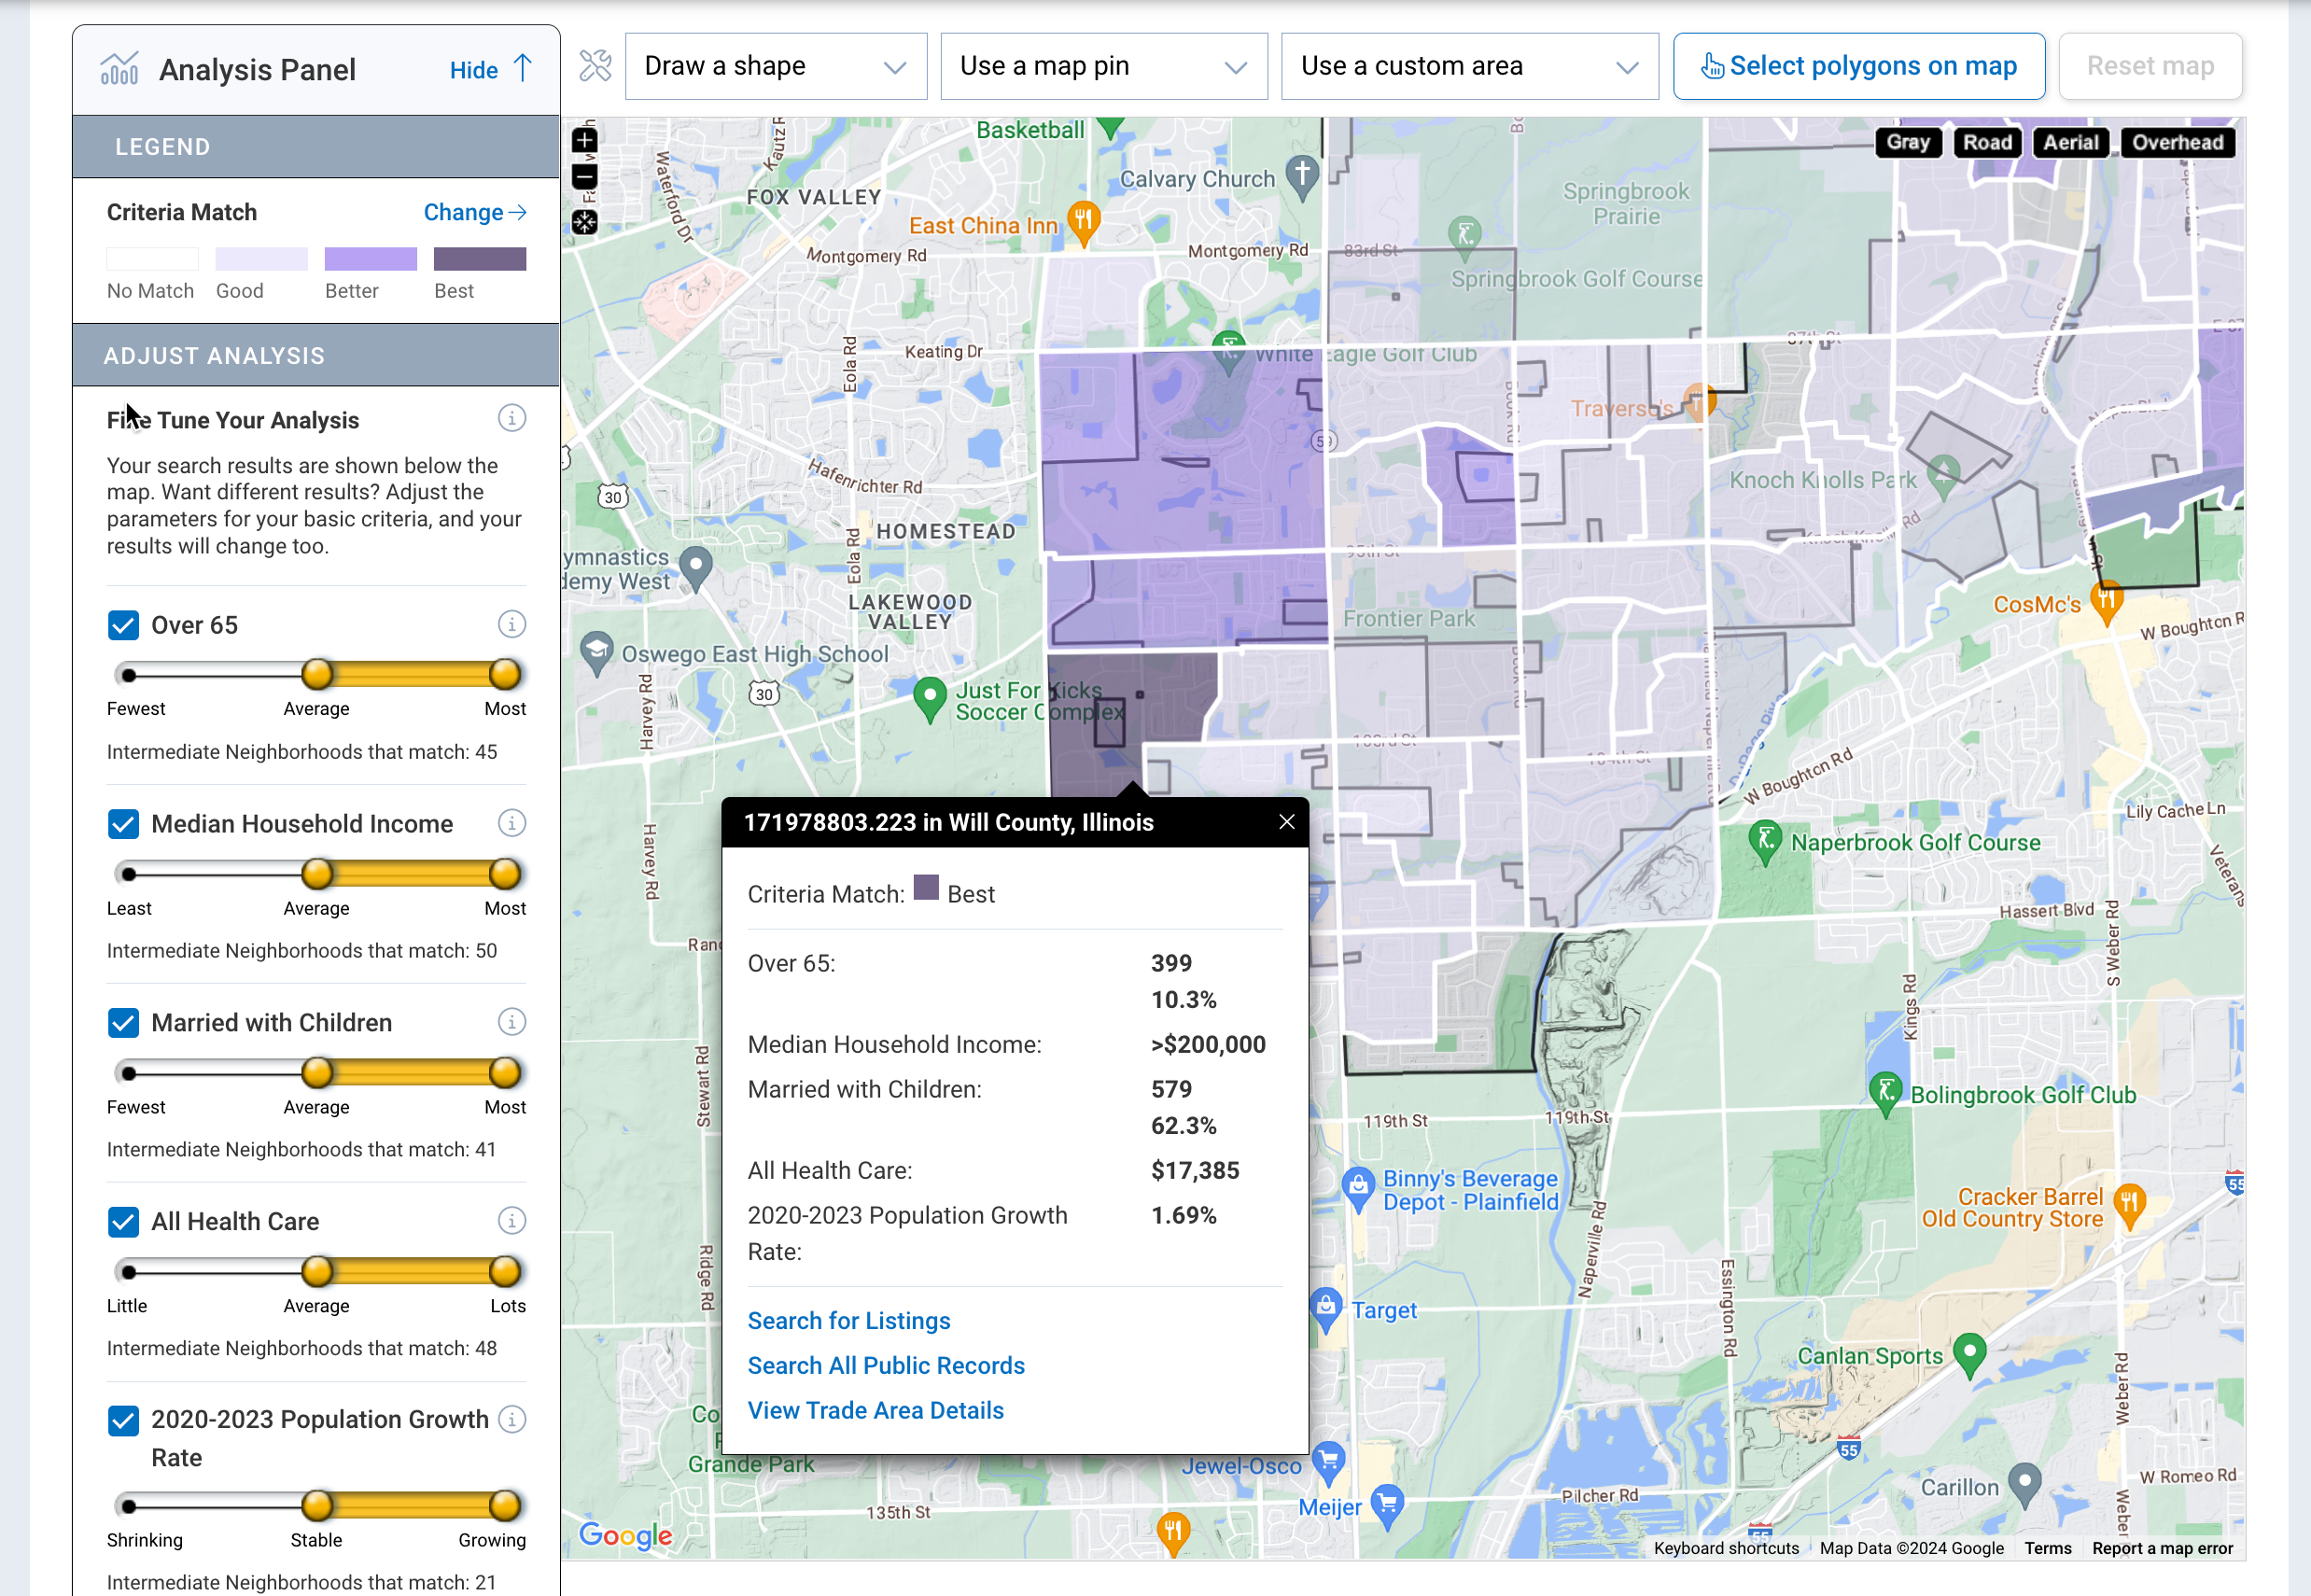Viewport: 2311px width, 1596px height.
Task: Open the Fine Tune Your Analysis info icon
Action: pyautogui.click(x=512, y=418)
